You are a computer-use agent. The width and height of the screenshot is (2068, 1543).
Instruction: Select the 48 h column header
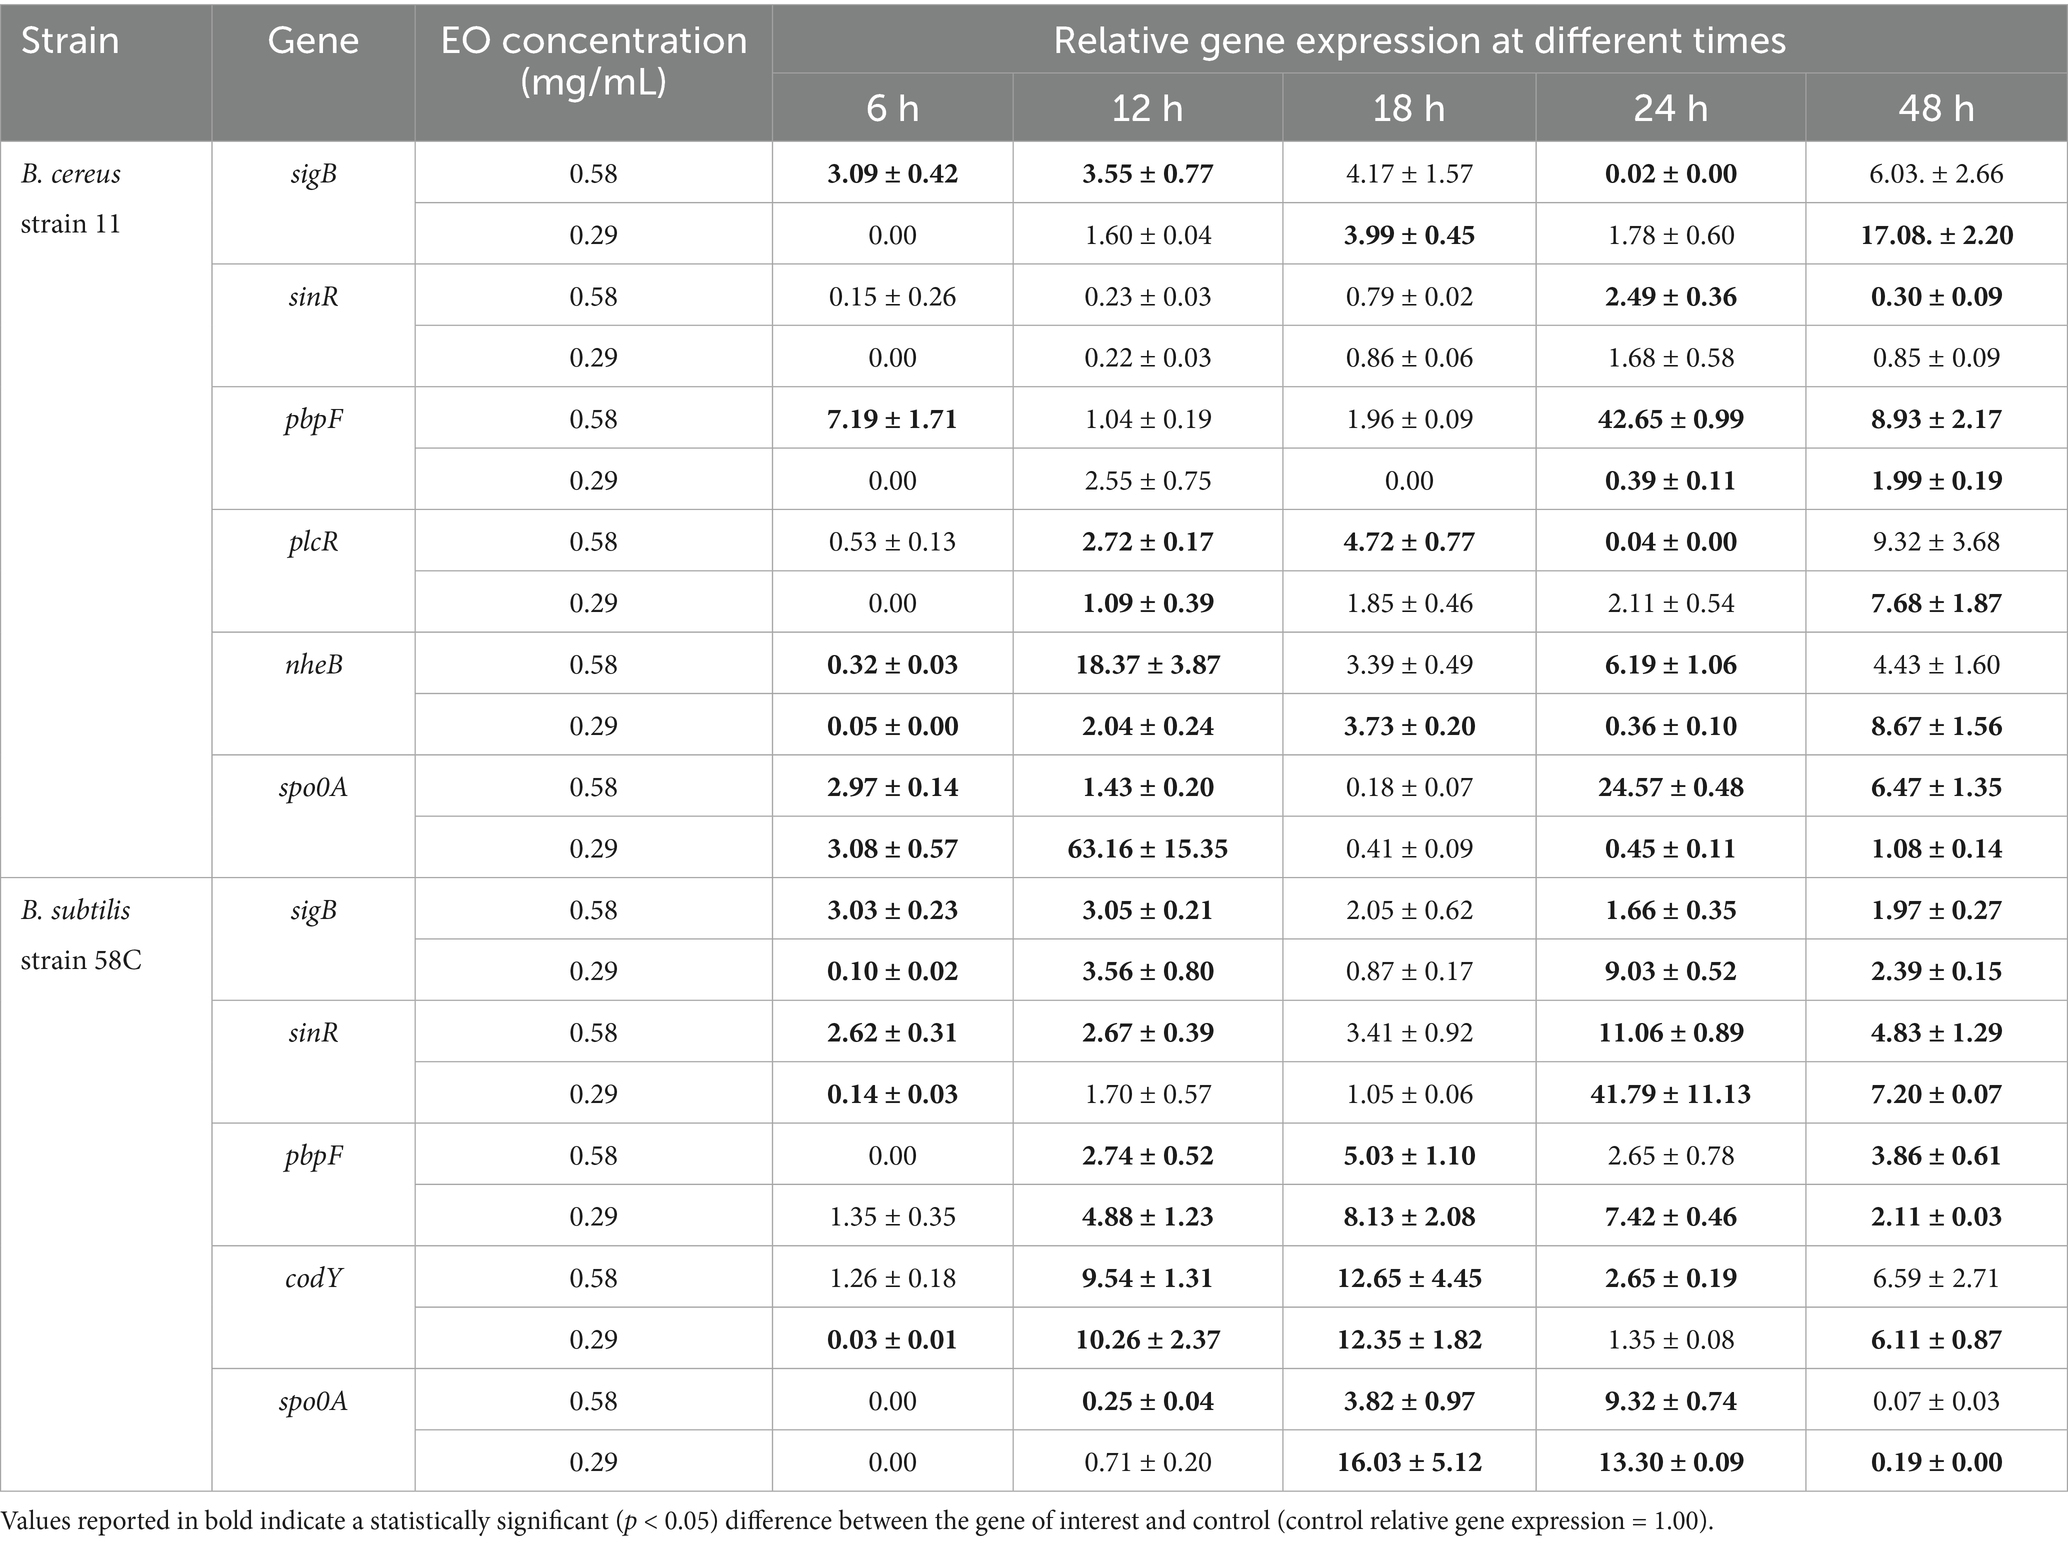[x=1936, y=108]
